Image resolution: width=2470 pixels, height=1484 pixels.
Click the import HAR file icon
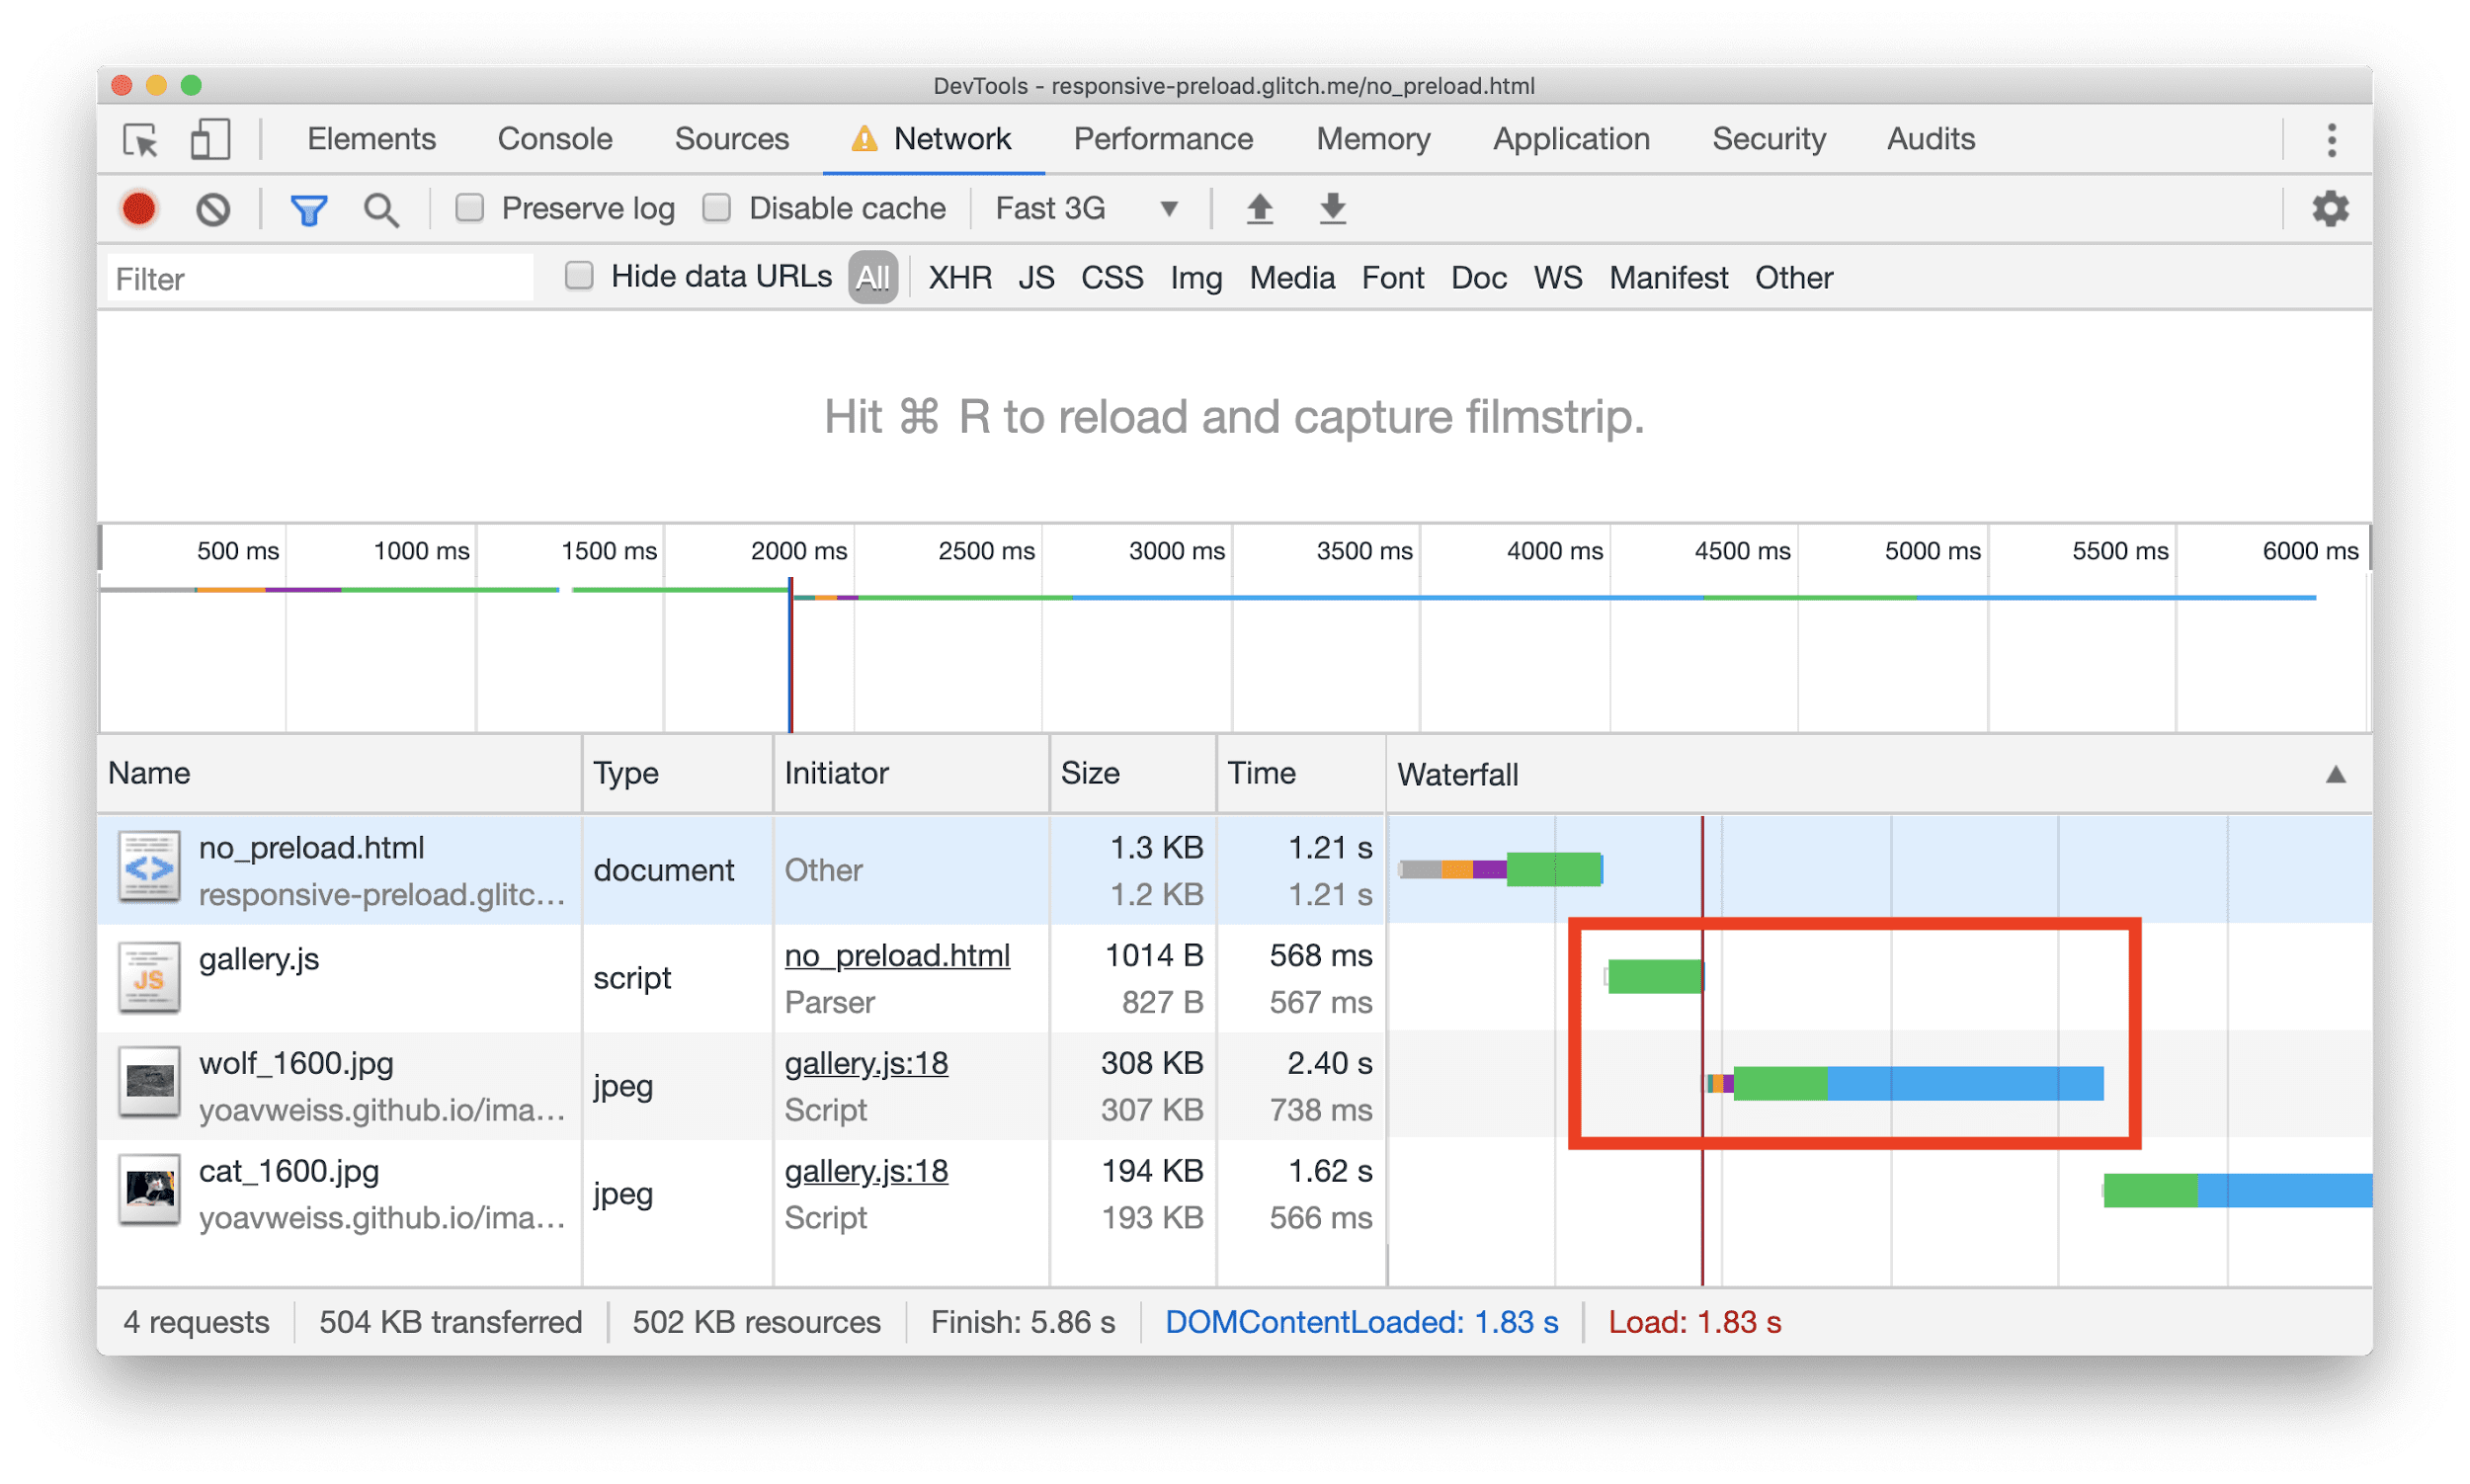(1258, 211)
